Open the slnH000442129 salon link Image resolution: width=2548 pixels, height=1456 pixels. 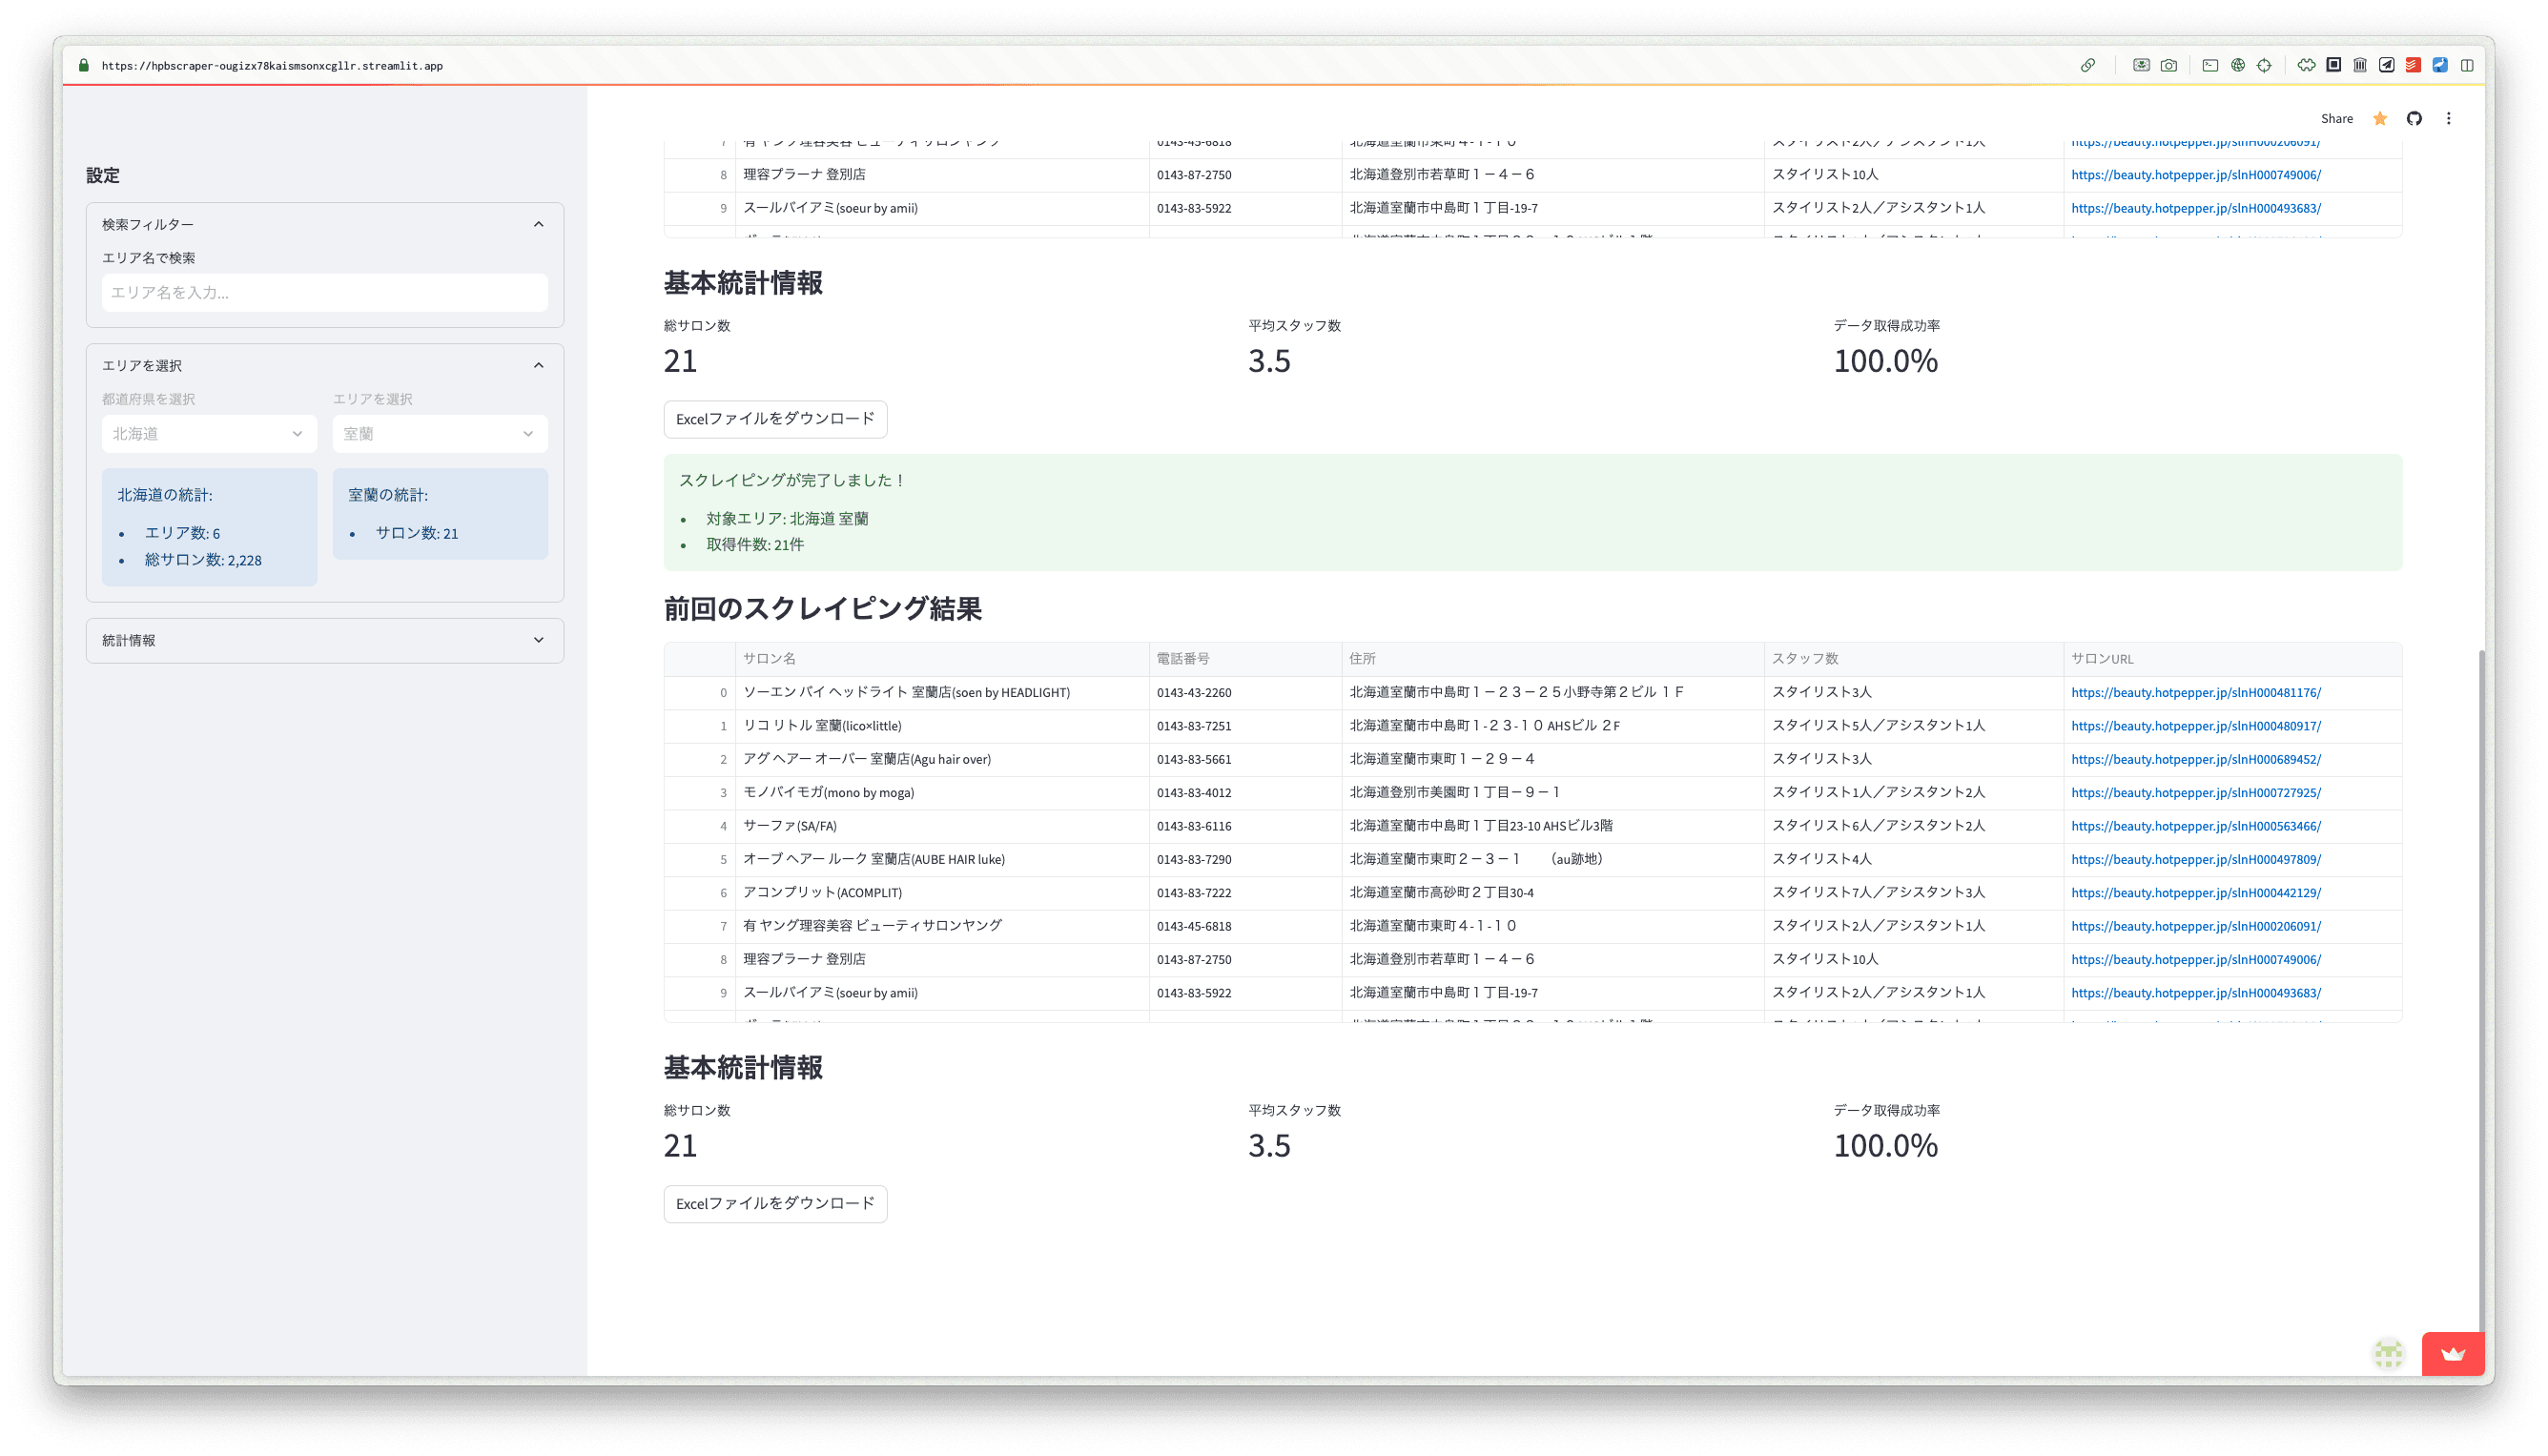pos(2196,893)
